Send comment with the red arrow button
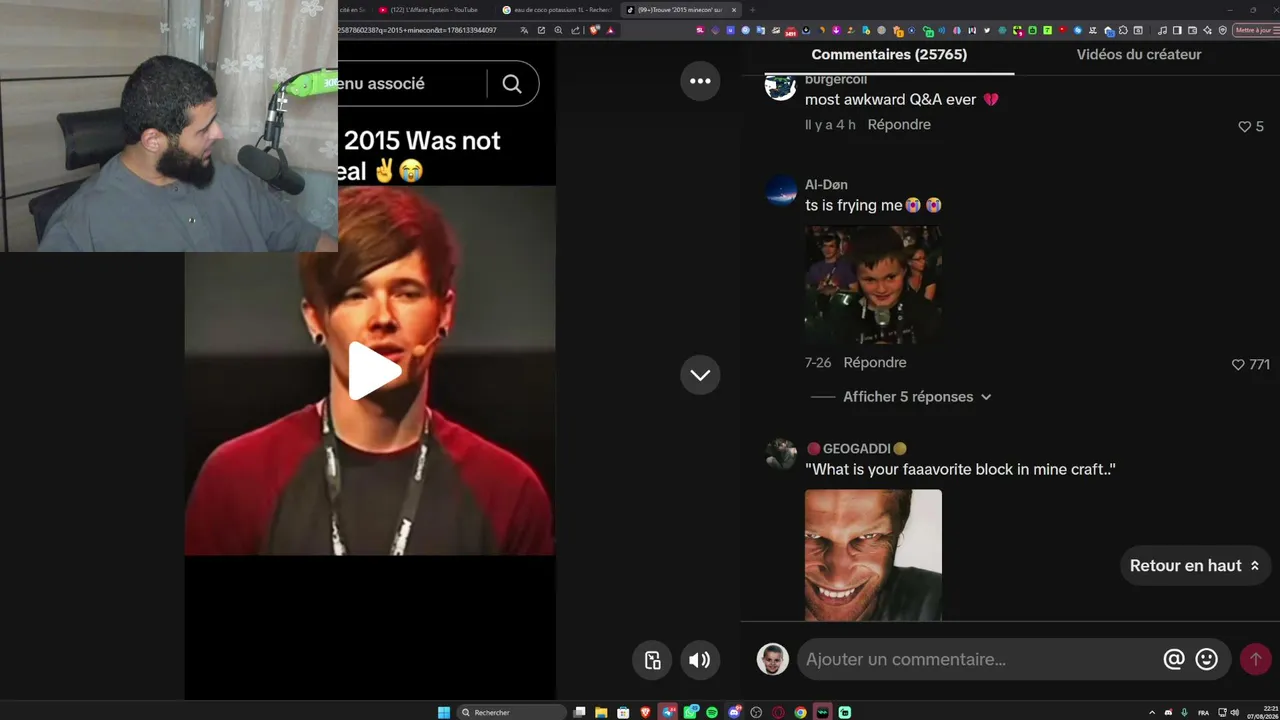Image resolution: width=1280 pixels, height=720 pixels. coord(1256,660)
